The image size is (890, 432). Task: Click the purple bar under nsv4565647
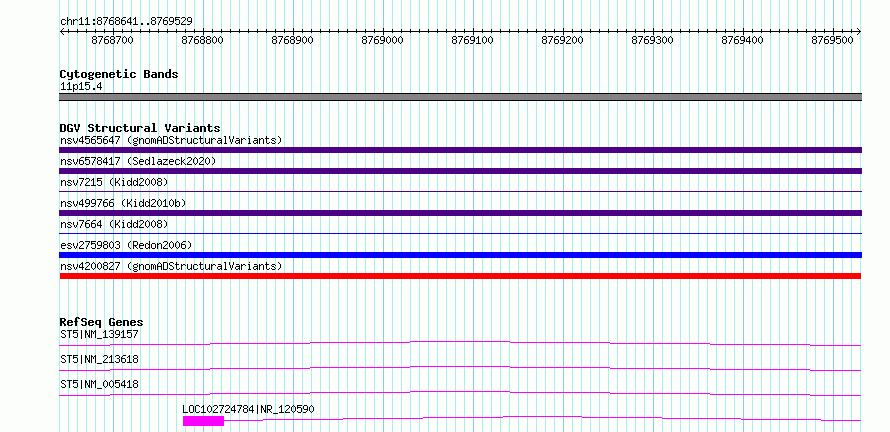(460, 150)
